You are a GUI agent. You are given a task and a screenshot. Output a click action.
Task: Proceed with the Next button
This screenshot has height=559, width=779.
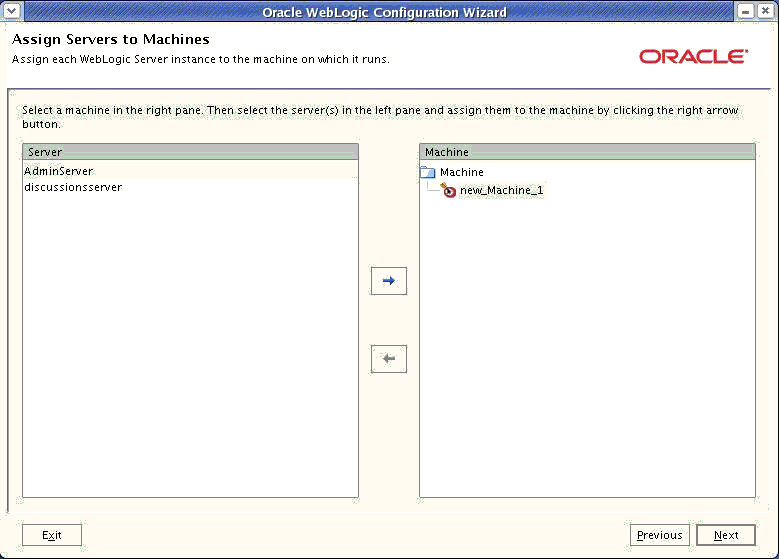(x=726, y=535)
